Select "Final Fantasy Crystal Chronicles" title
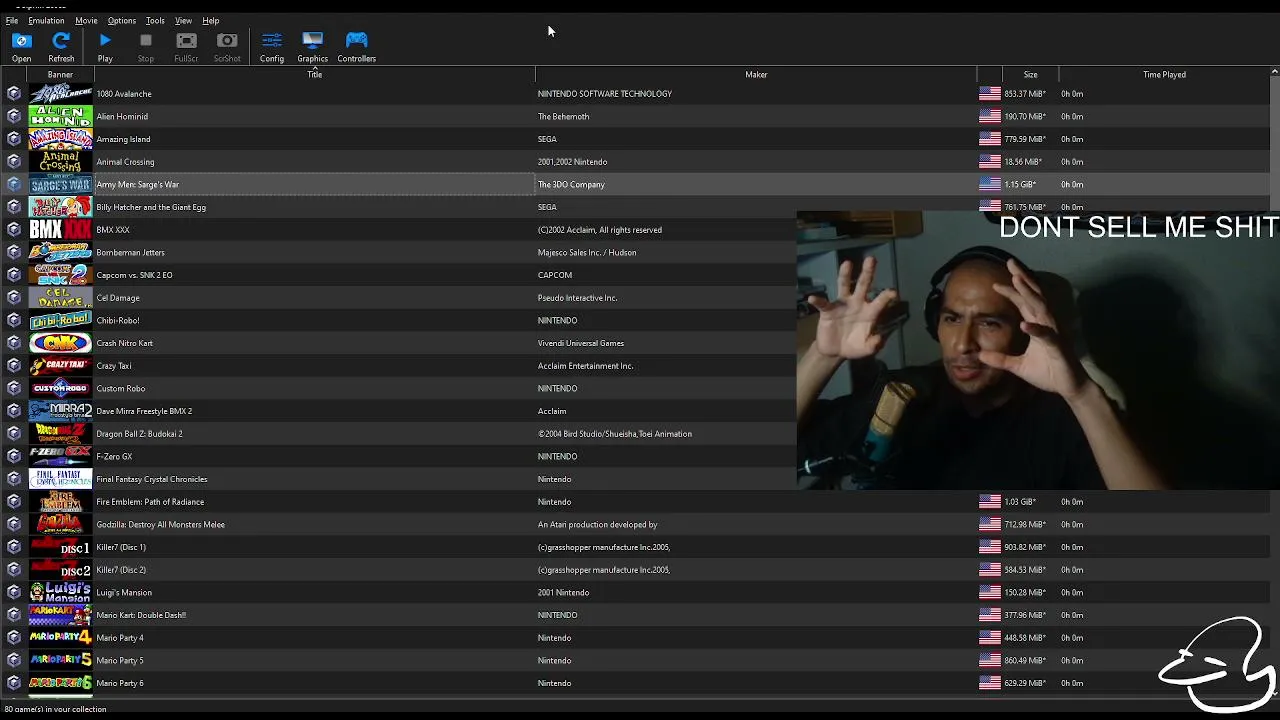 pyautogui.click(x=152, y=479)
